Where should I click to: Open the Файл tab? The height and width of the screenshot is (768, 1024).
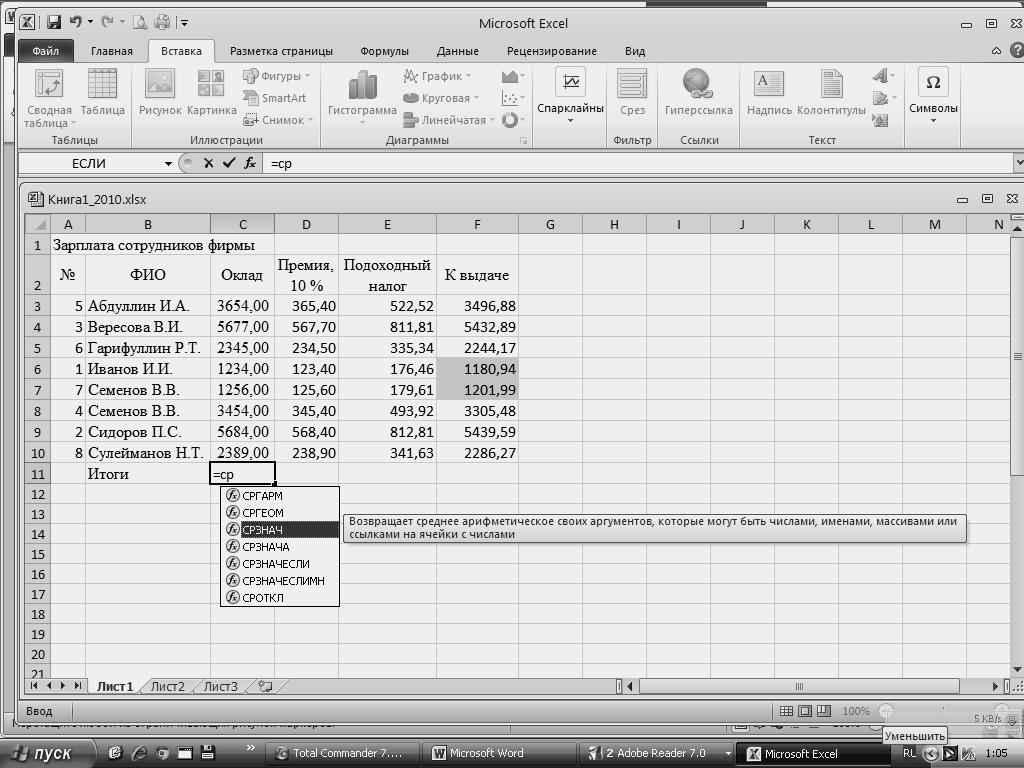pos(45,51)
